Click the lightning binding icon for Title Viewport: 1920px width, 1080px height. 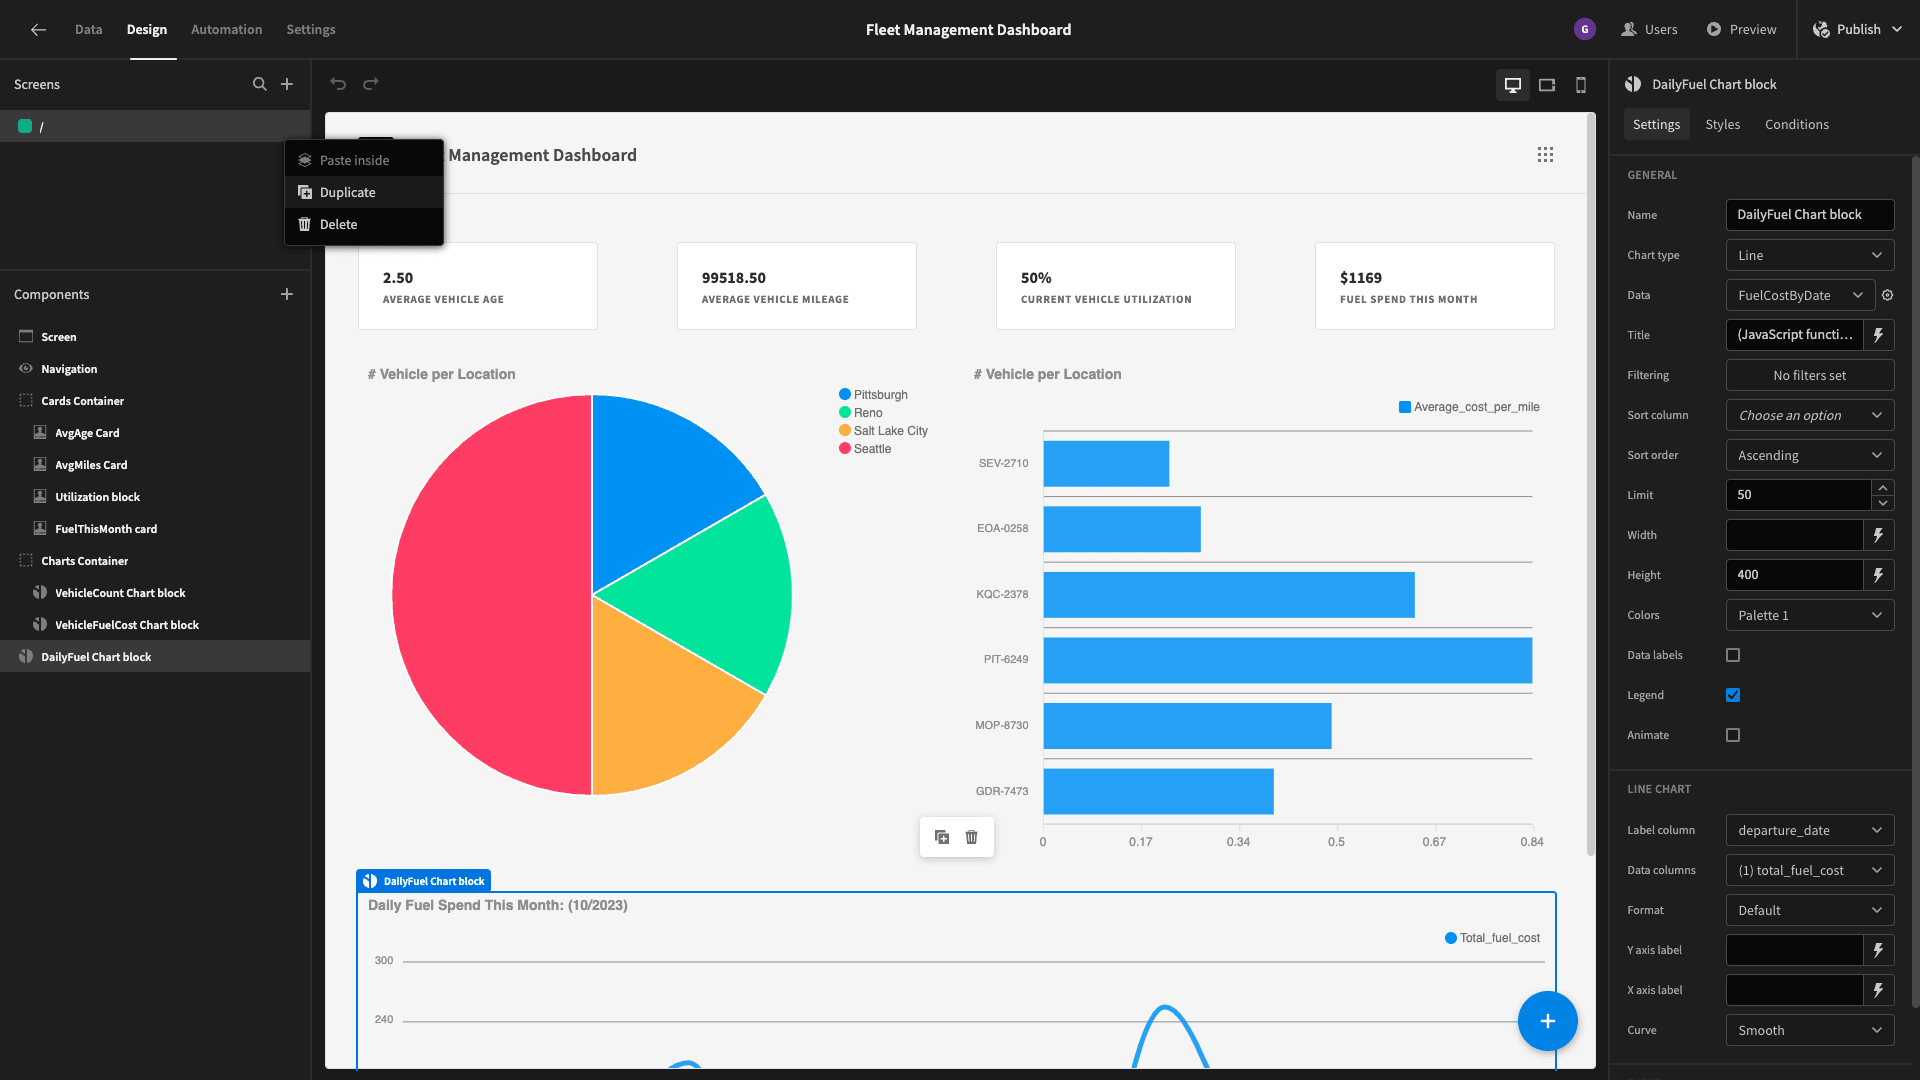point(1879,335)
